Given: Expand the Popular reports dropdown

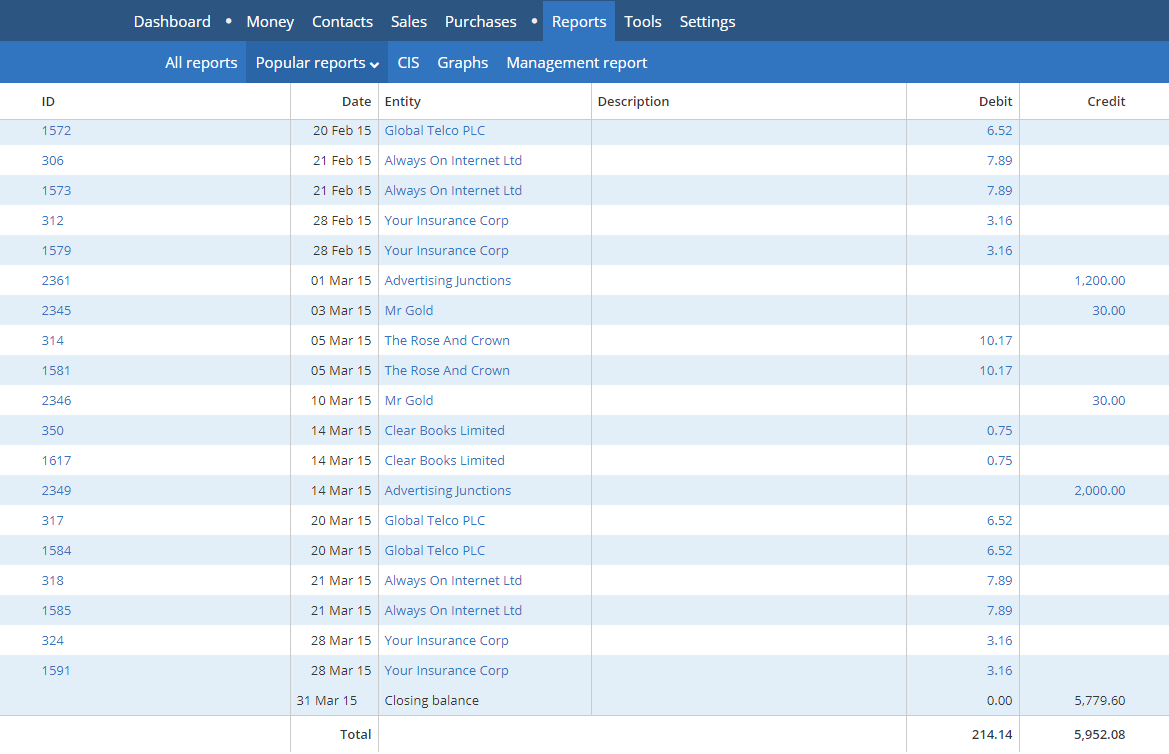Looking at the screenshot, I should [317, 63].
